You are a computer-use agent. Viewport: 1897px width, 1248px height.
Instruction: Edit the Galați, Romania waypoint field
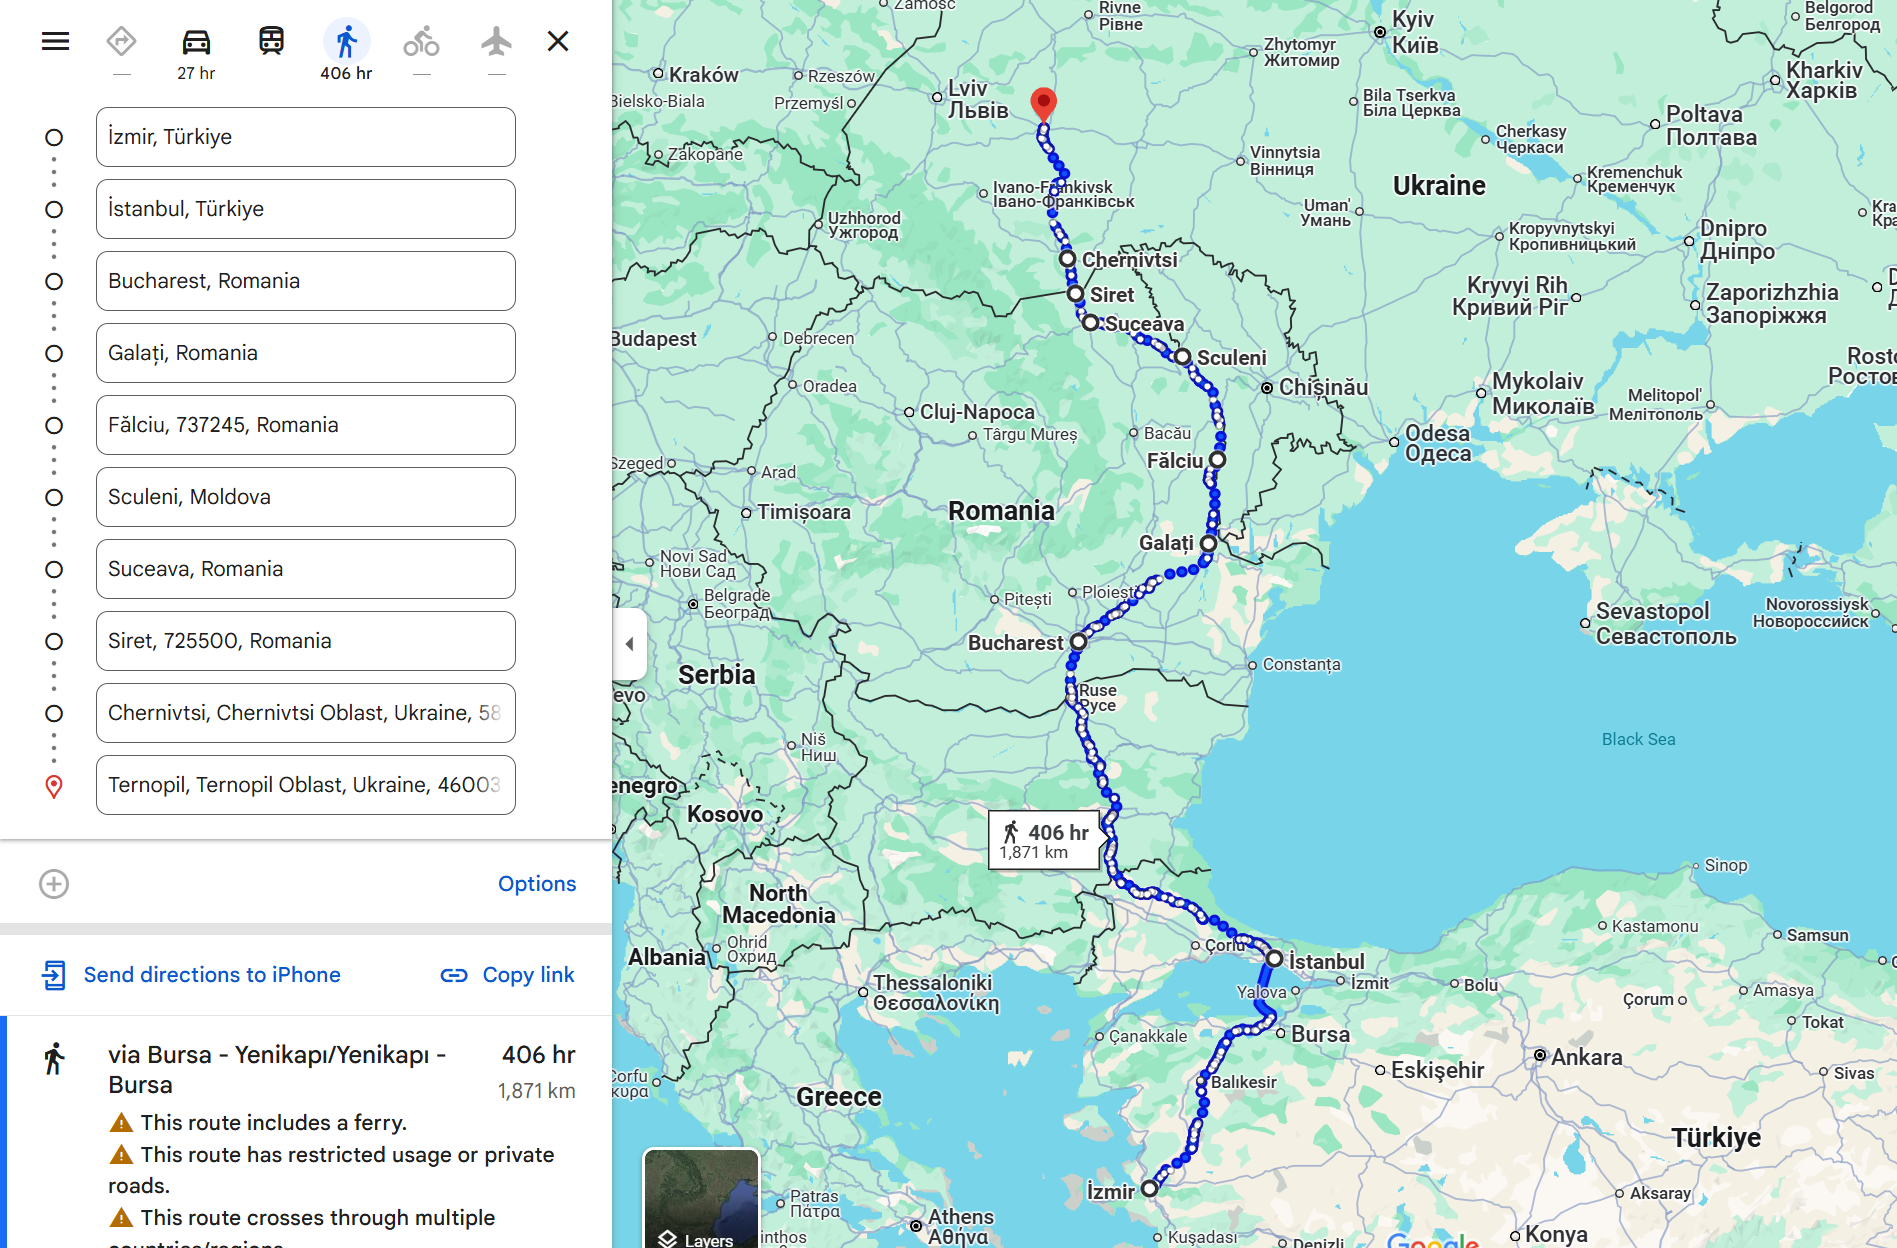pyautogui.click(x=306, y=353)
